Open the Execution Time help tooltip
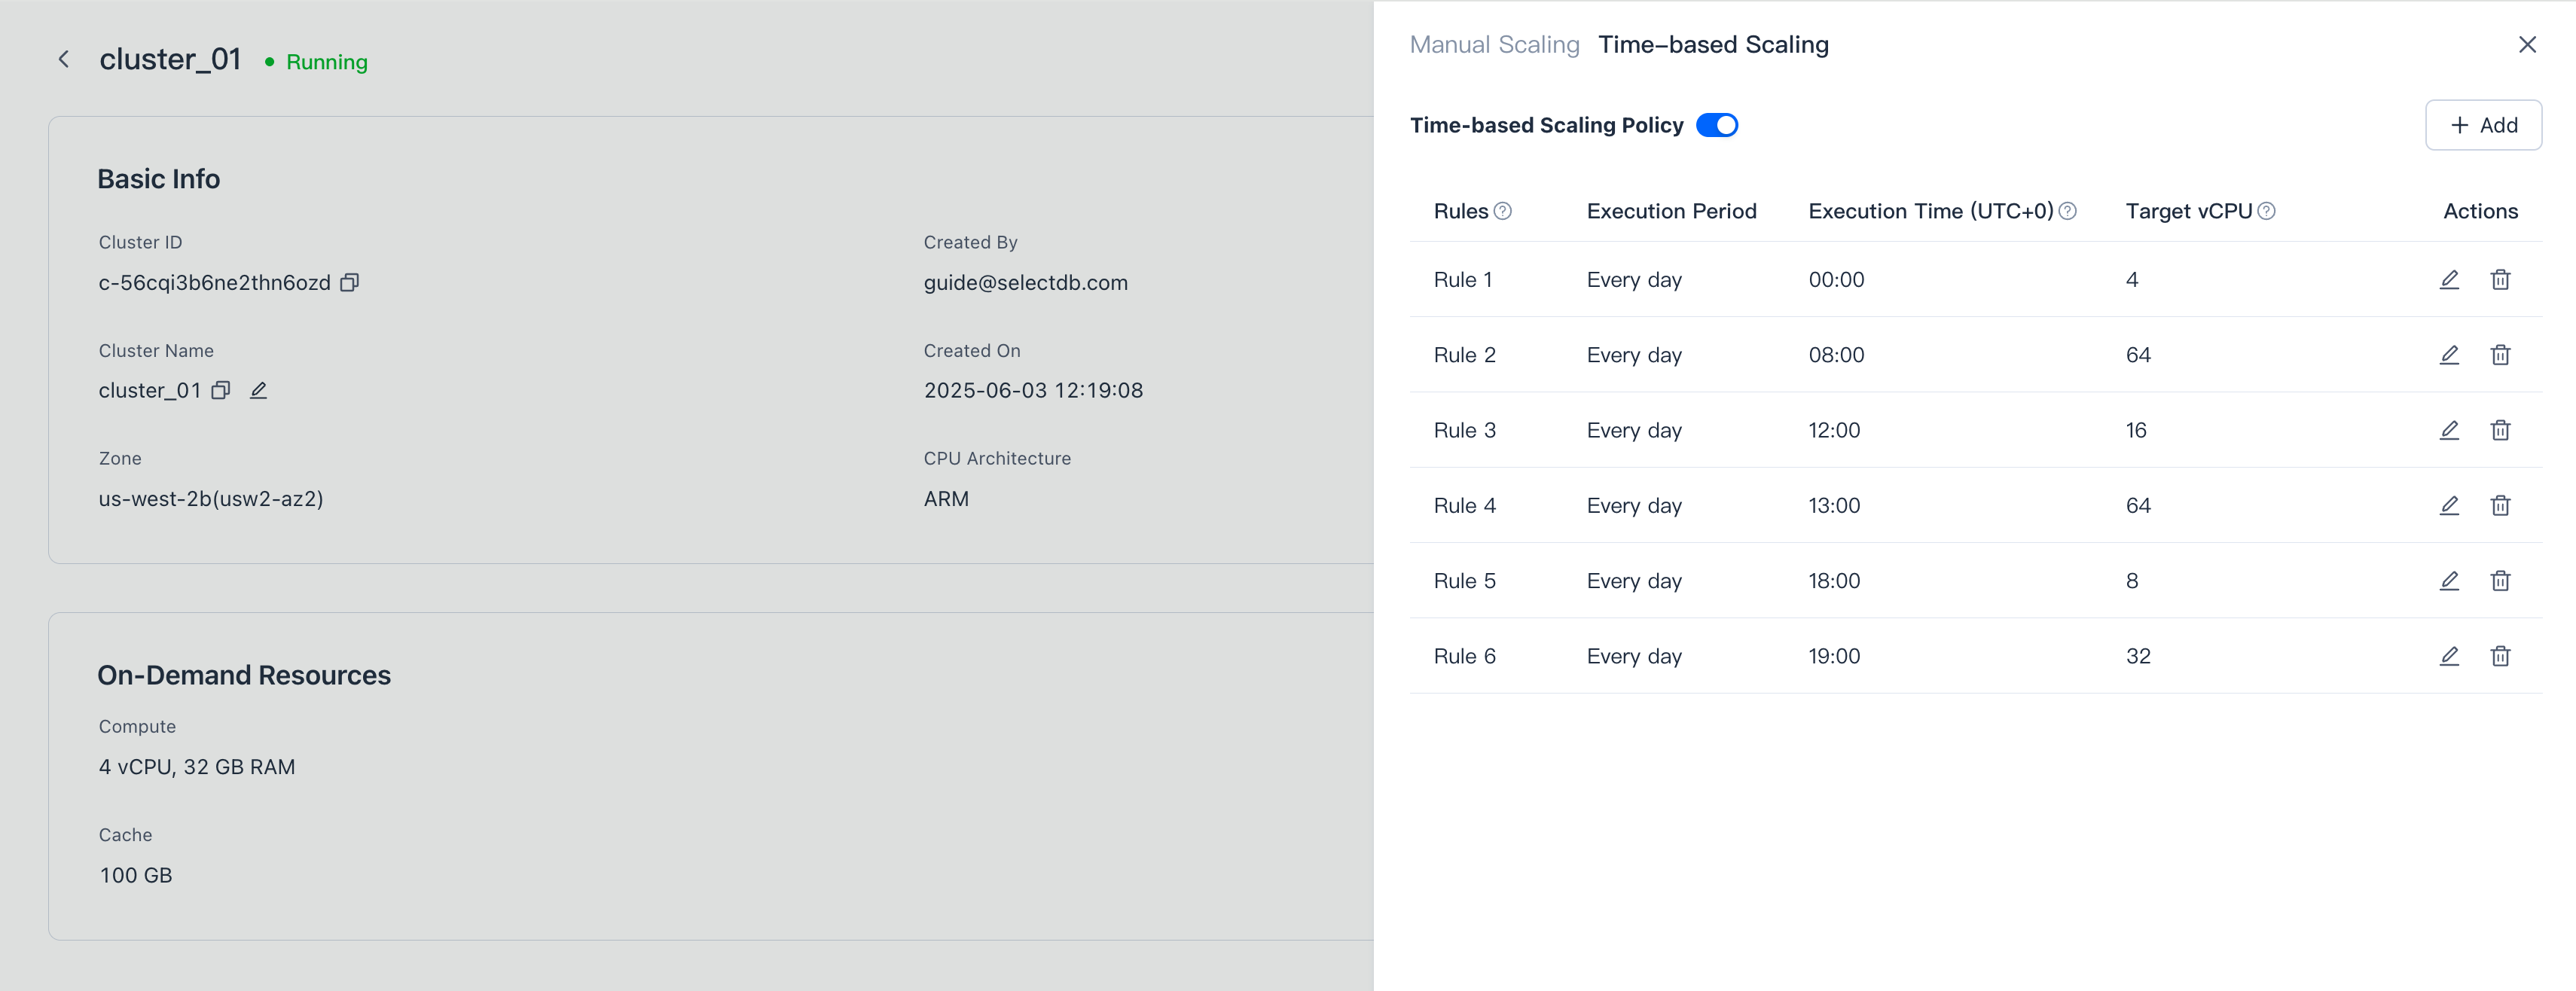The image size is (2576, 991). pyautogui.click(x=2068, y=211)
